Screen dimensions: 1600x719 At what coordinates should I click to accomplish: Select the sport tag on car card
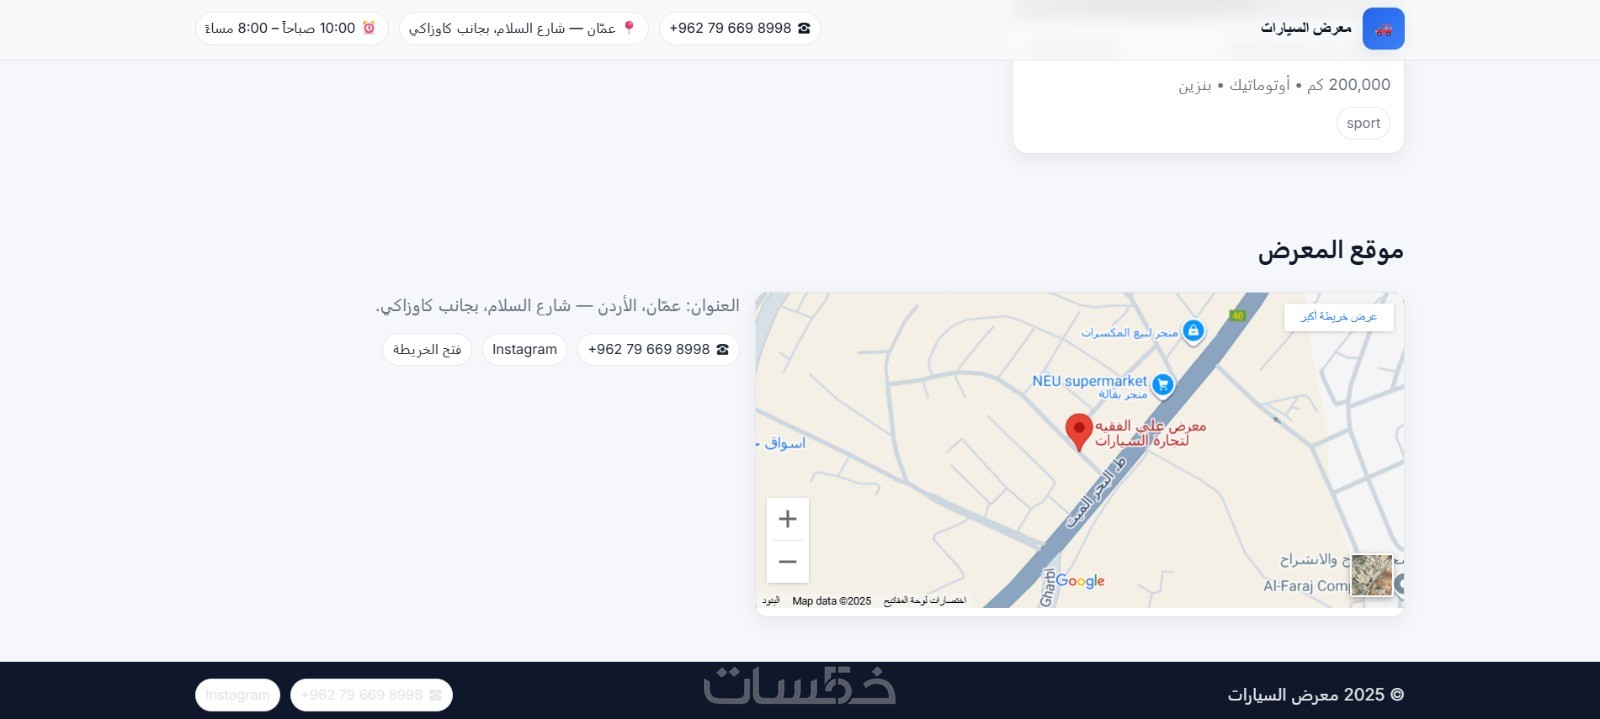tap(1363, 123)
